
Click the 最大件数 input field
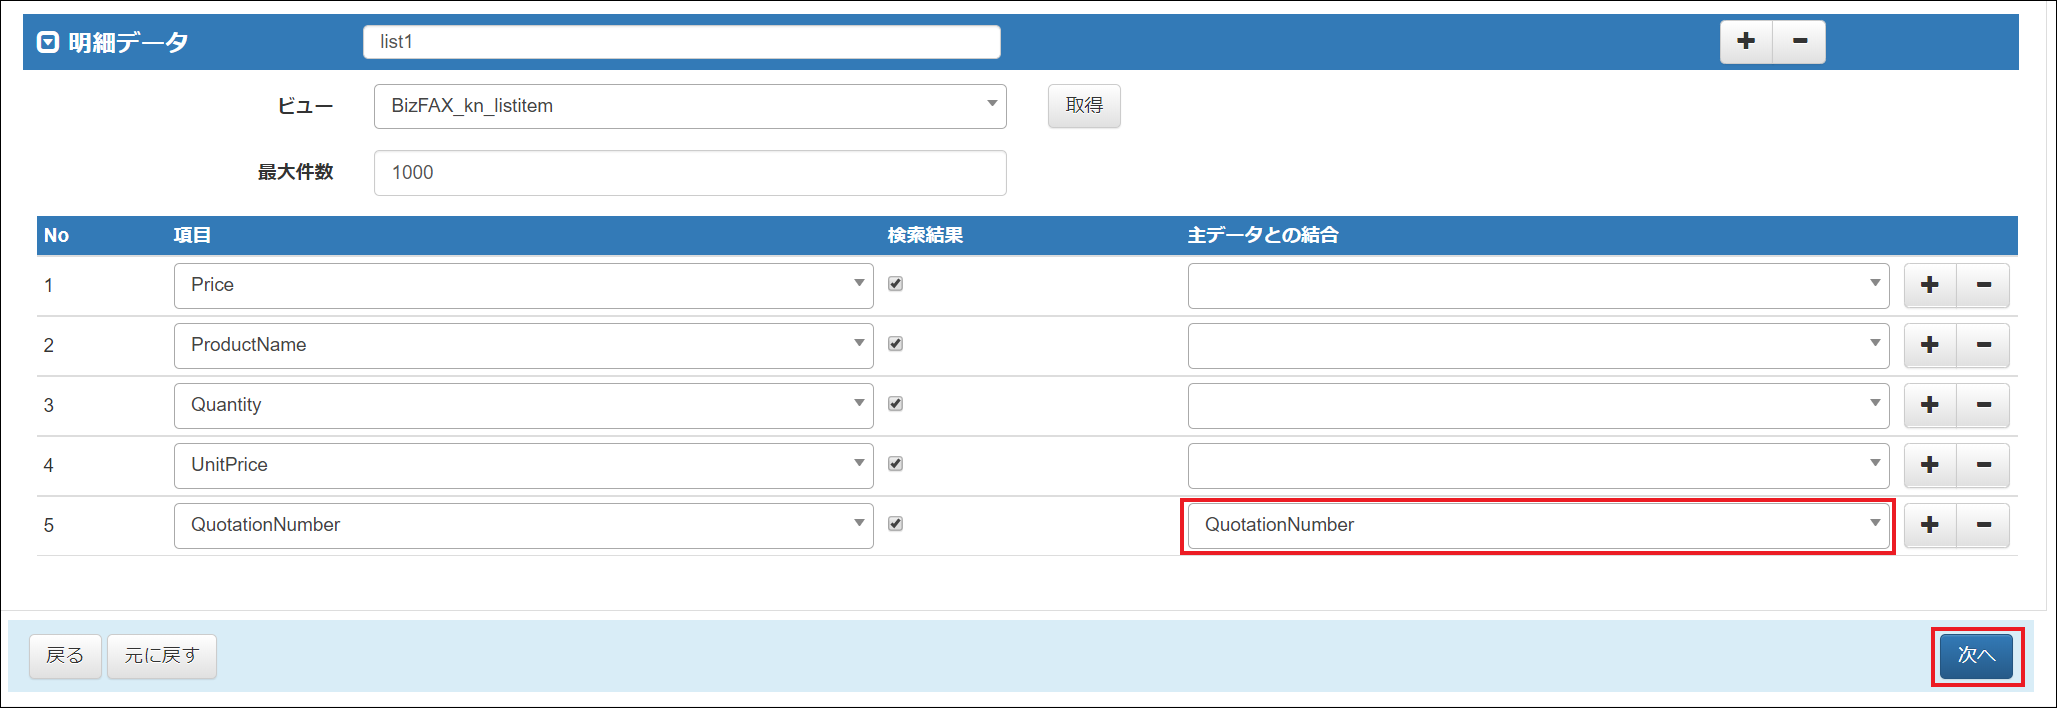pos(689,173)
